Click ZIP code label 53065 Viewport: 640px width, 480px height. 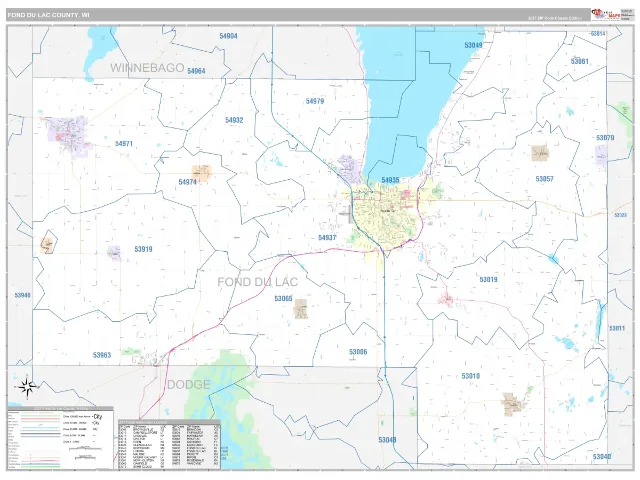pos(283,299)
